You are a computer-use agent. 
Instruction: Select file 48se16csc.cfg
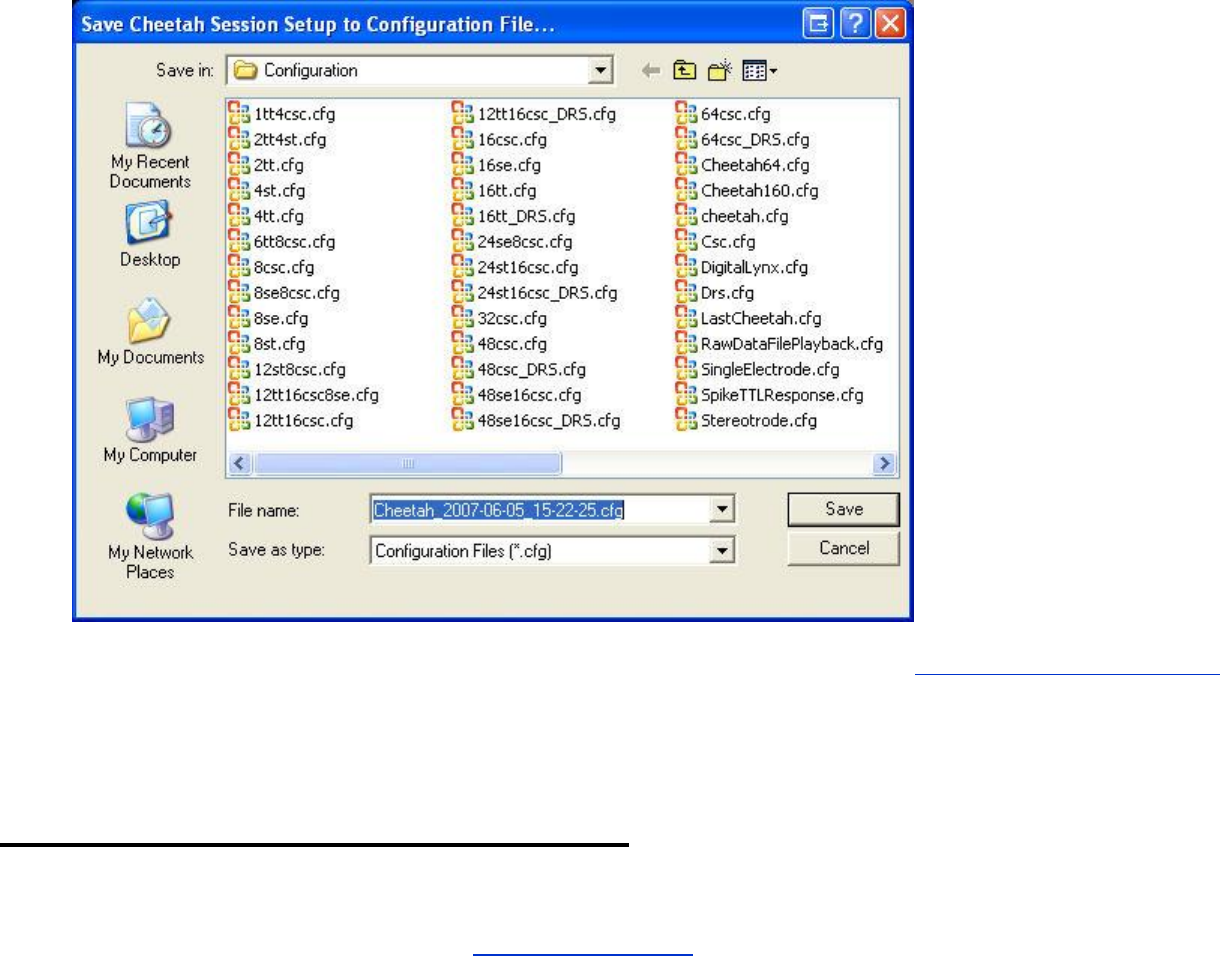[518, 395]
